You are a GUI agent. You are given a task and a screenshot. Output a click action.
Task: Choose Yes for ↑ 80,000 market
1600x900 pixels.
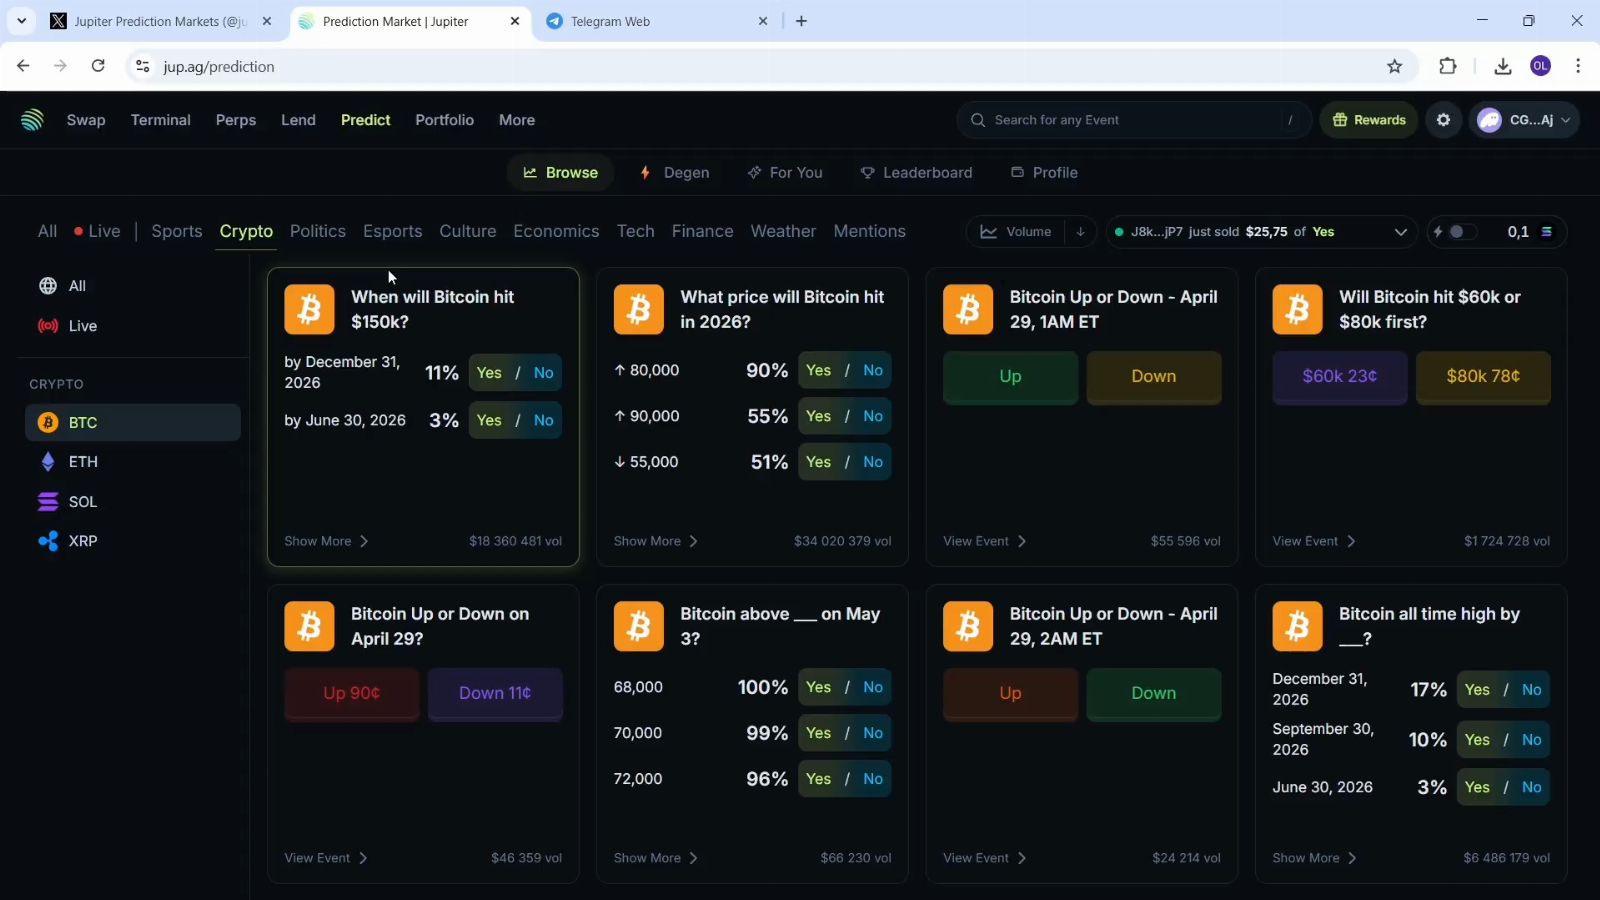818,370
